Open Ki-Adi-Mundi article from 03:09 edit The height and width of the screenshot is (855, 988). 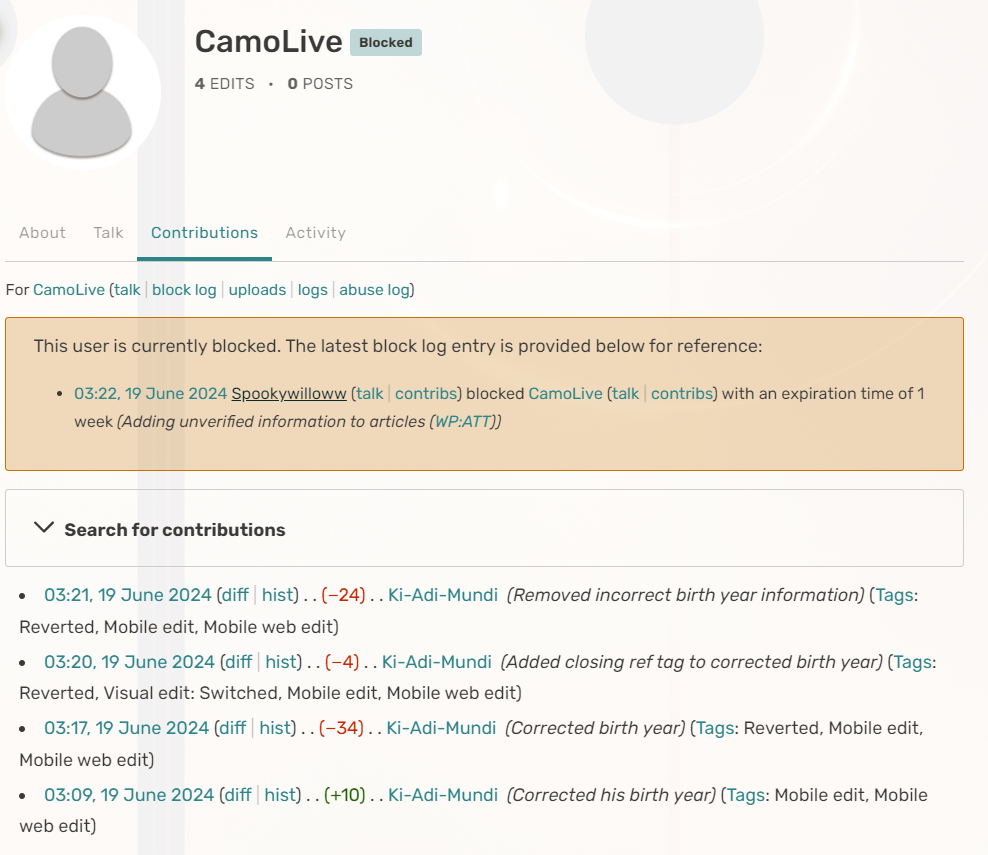[443, 795]
